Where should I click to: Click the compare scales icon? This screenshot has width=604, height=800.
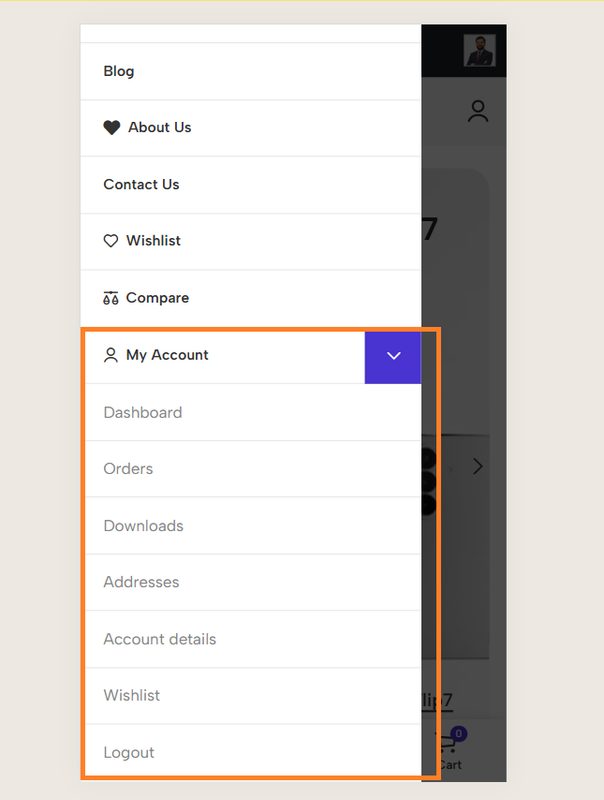point(111,297)
